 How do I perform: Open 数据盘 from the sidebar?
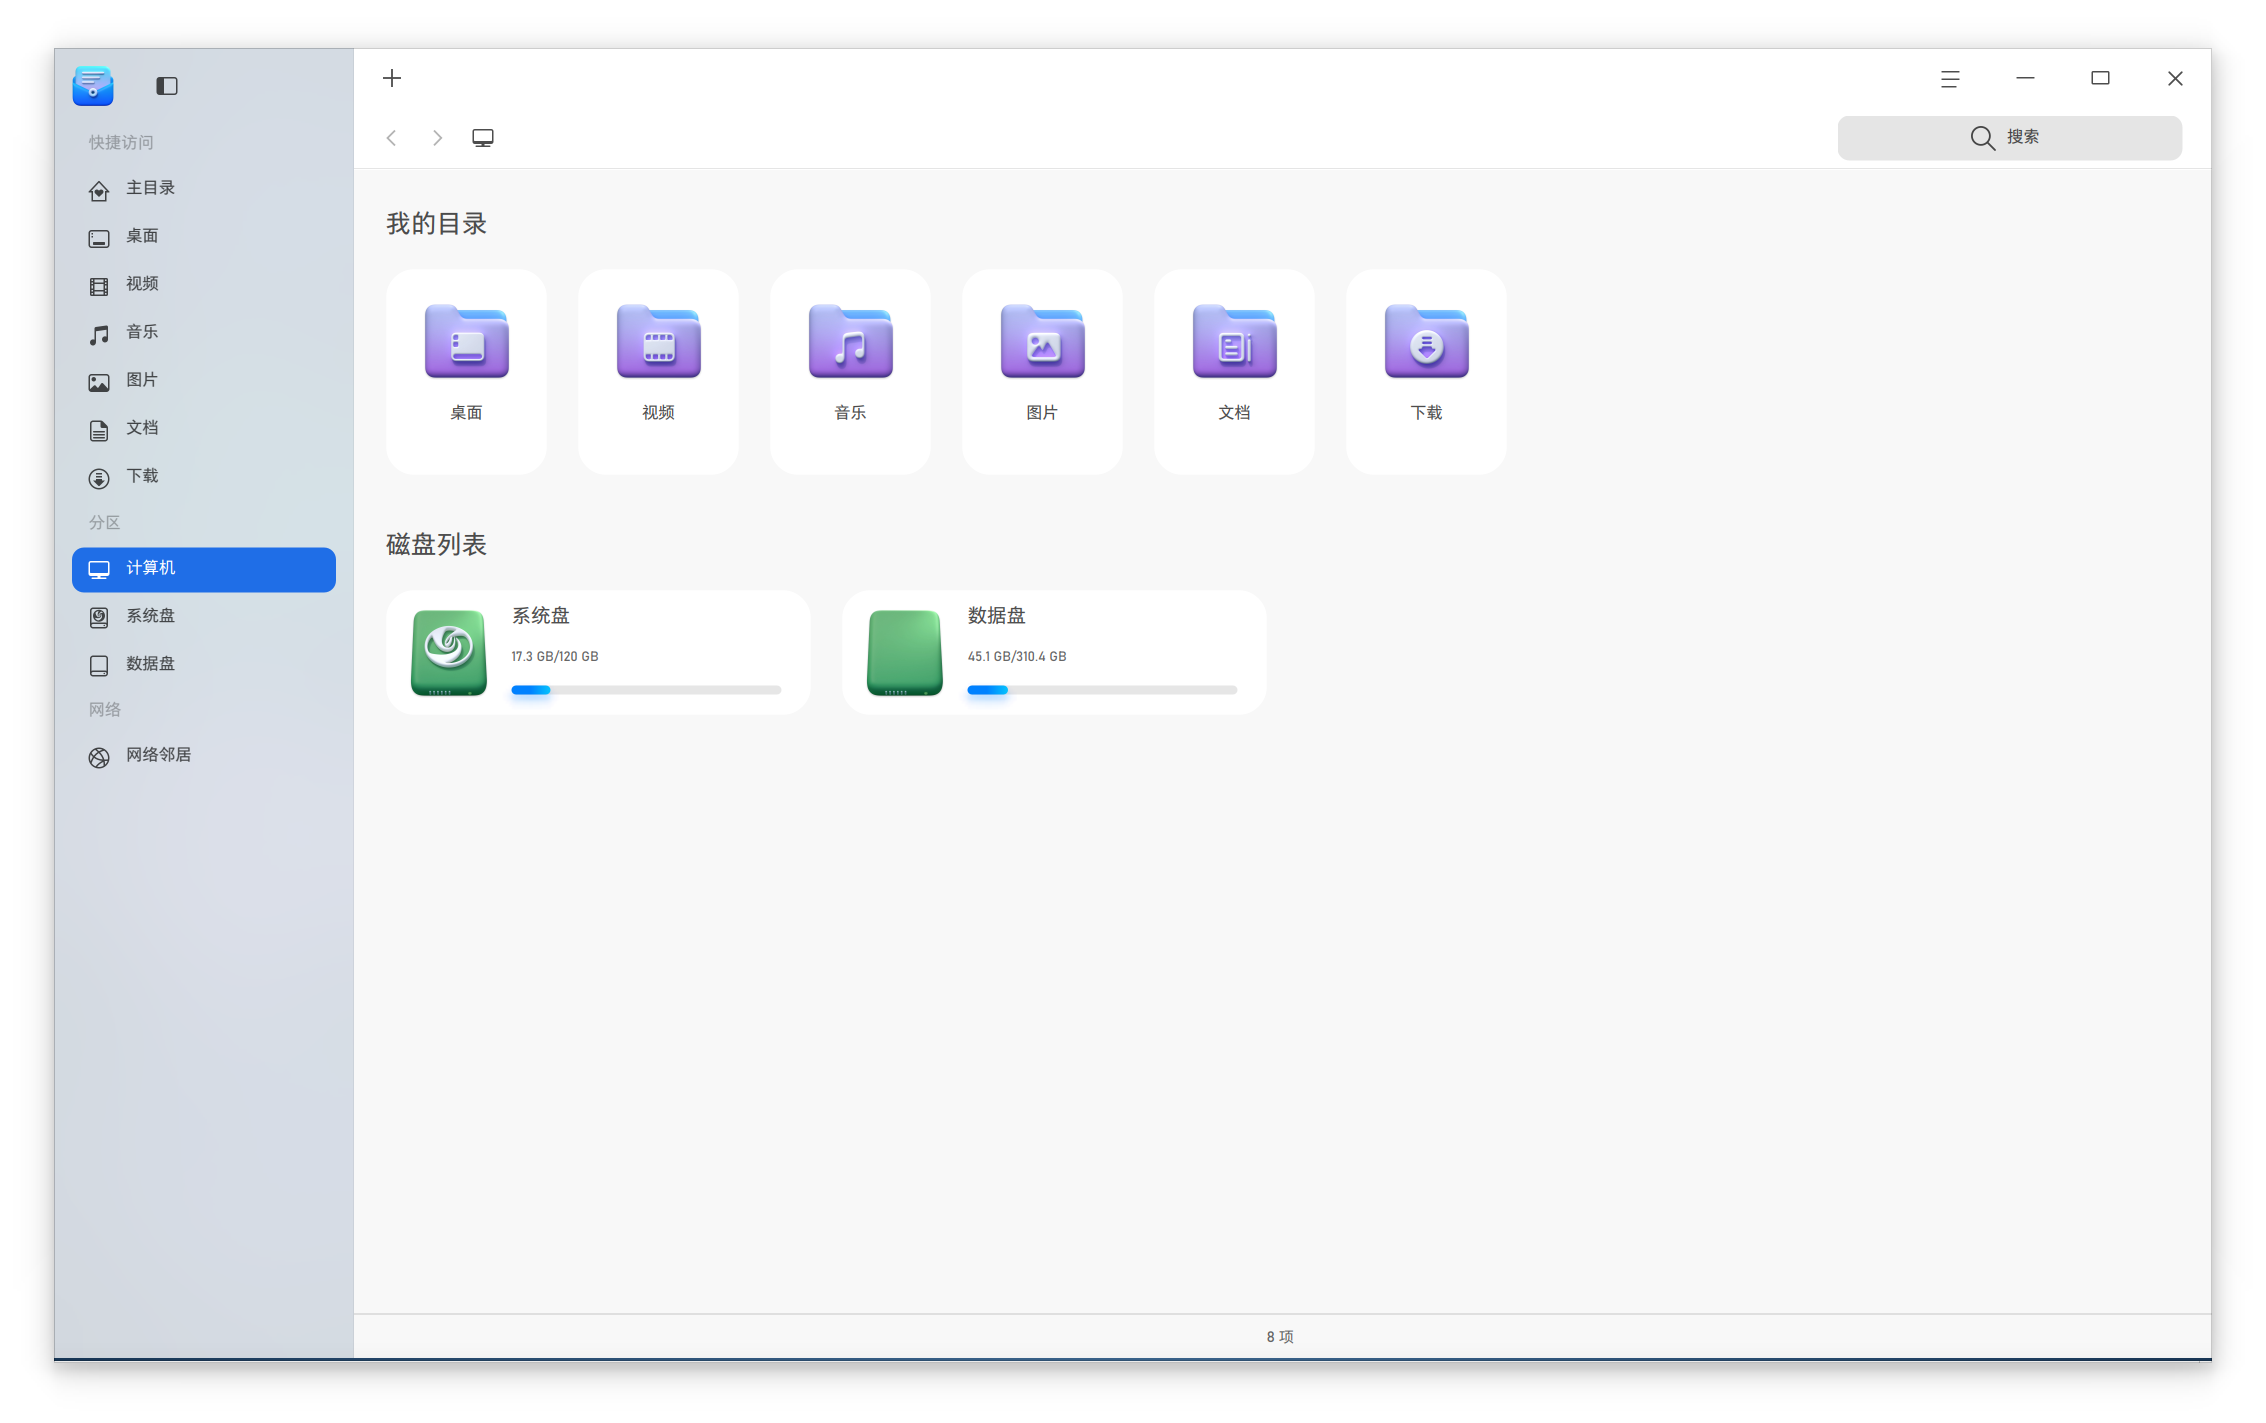(x=204, y=665)
